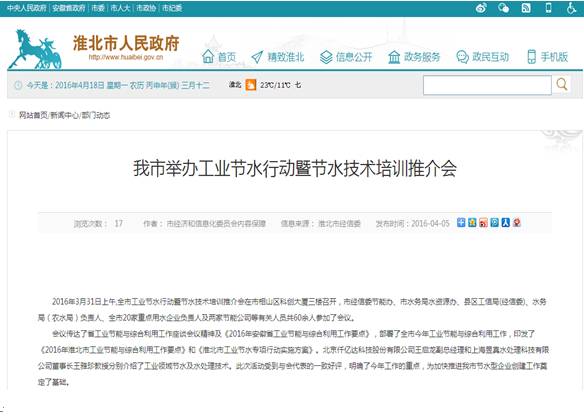Click the http://www.huaibei.gov.cn URL text
This screenshot has width=584, height=416.
(x=126, y=57)
